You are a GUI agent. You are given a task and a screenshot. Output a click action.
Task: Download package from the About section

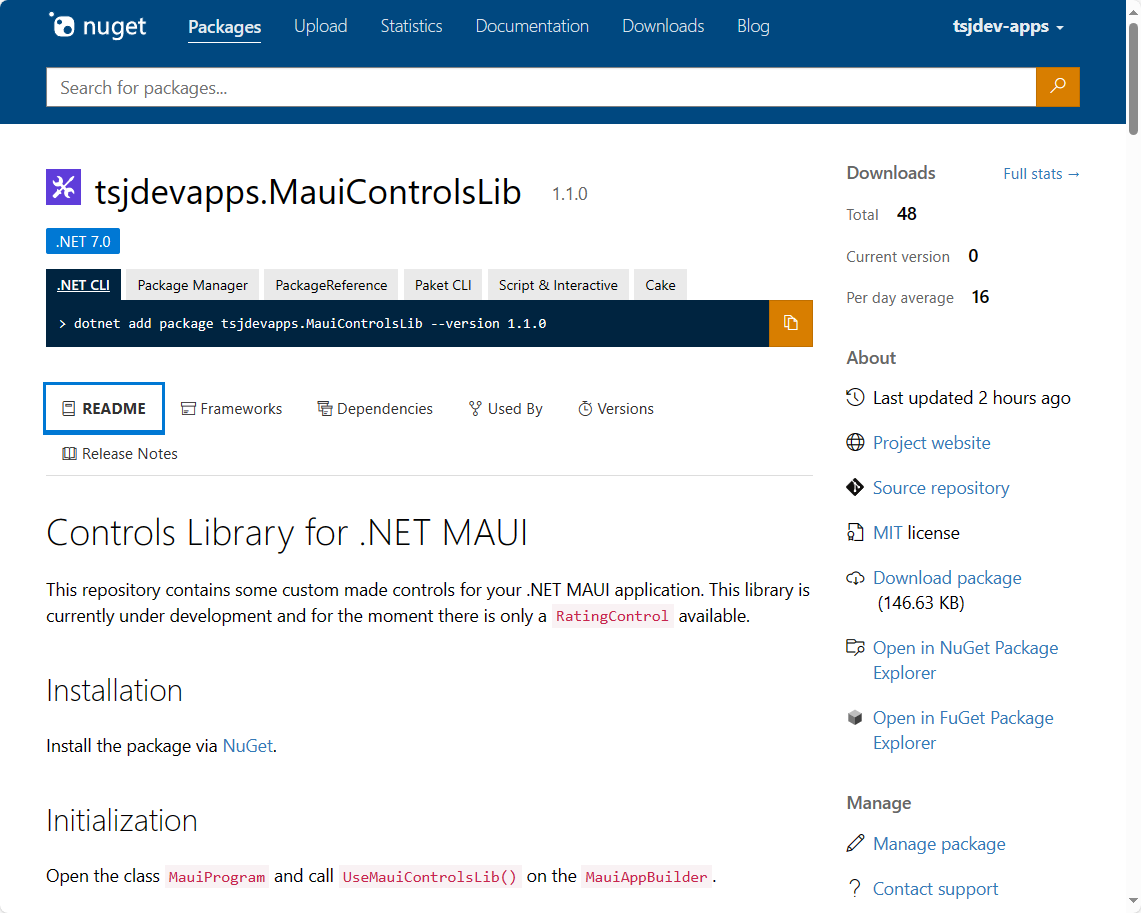tap(946, 578)
